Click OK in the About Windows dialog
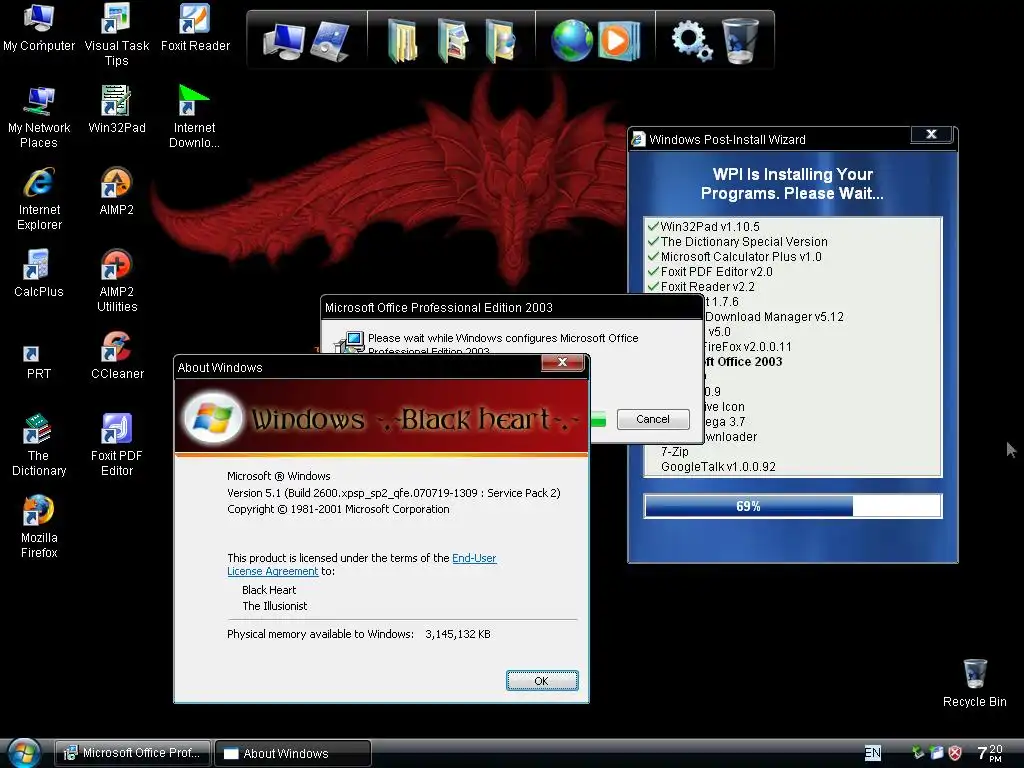 (x=542, y=680)
